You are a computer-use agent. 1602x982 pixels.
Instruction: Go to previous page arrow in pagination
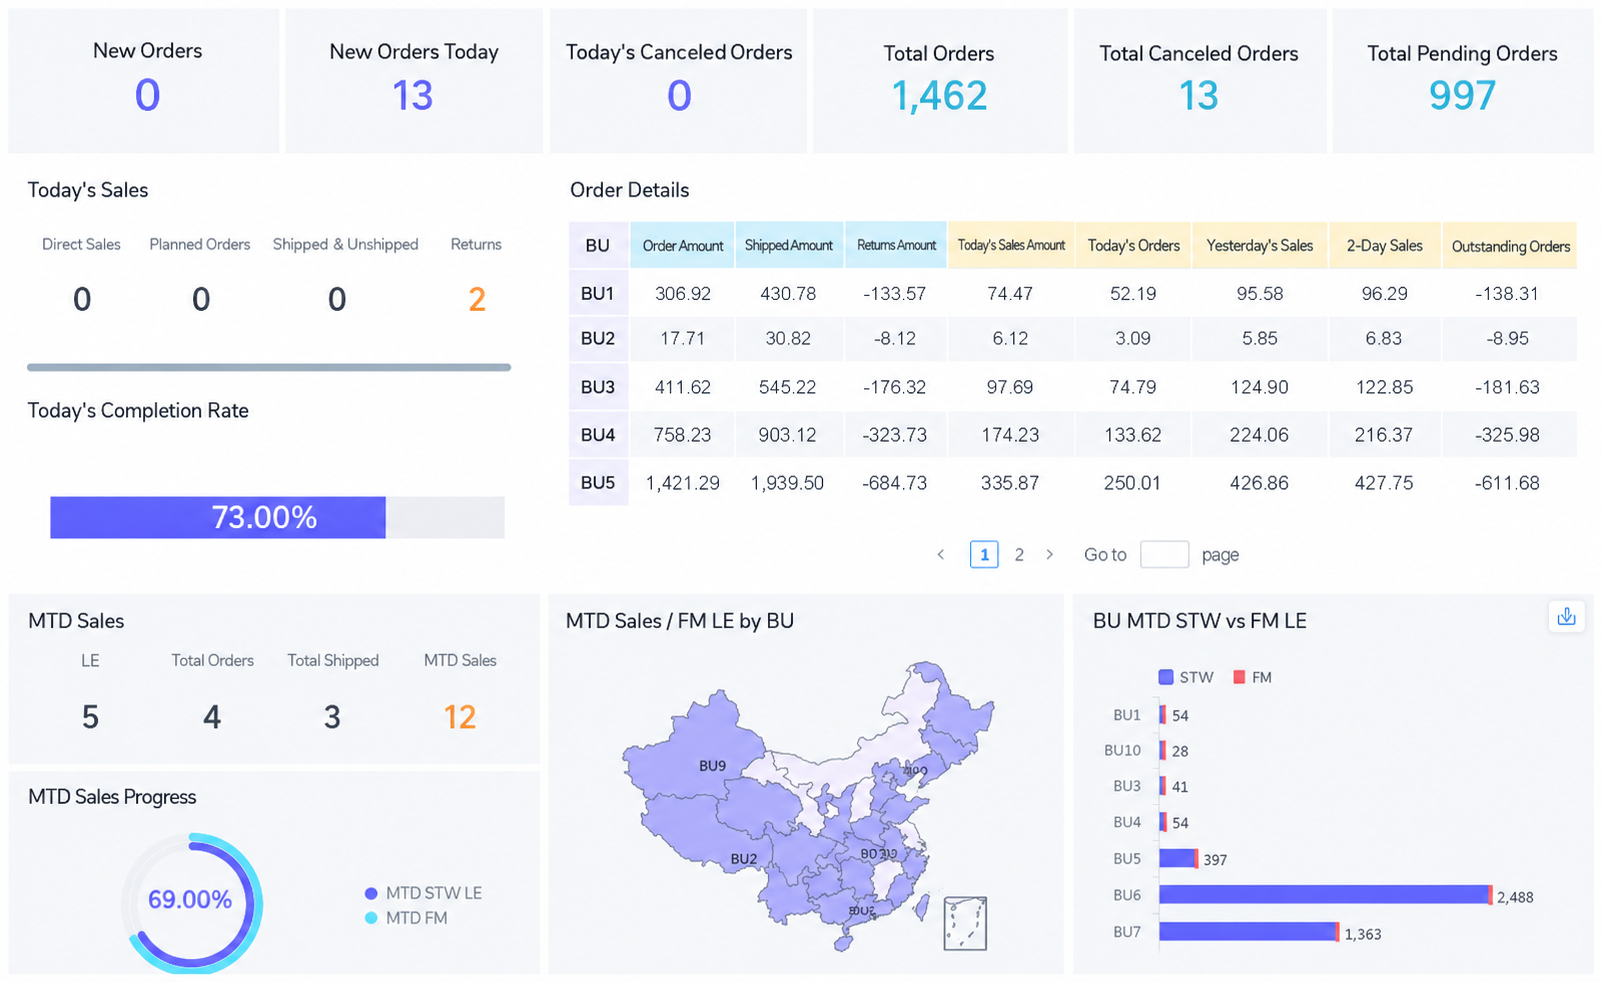click(x=940, y=555)
